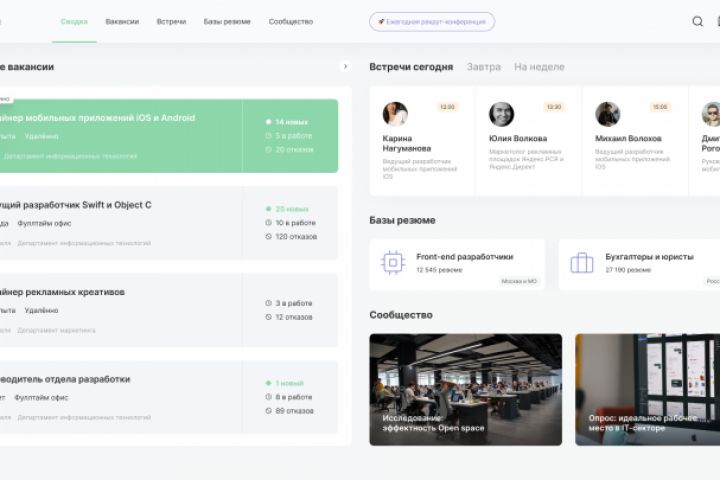
Task: Click the 12:00 time badge
Action: (447, 107)
